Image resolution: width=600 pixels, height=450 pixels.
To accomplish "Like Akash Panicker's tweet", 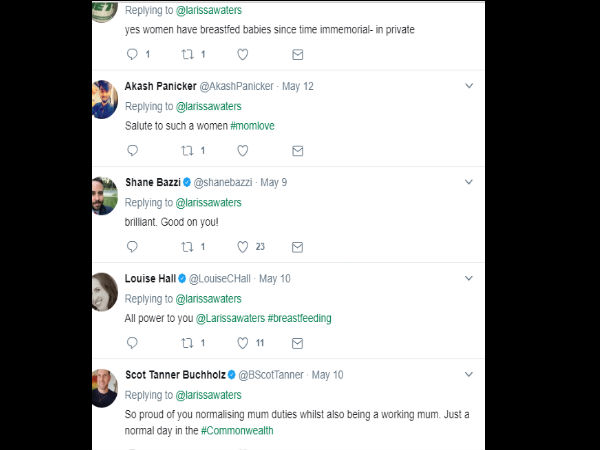I will [x=242, y=150].
